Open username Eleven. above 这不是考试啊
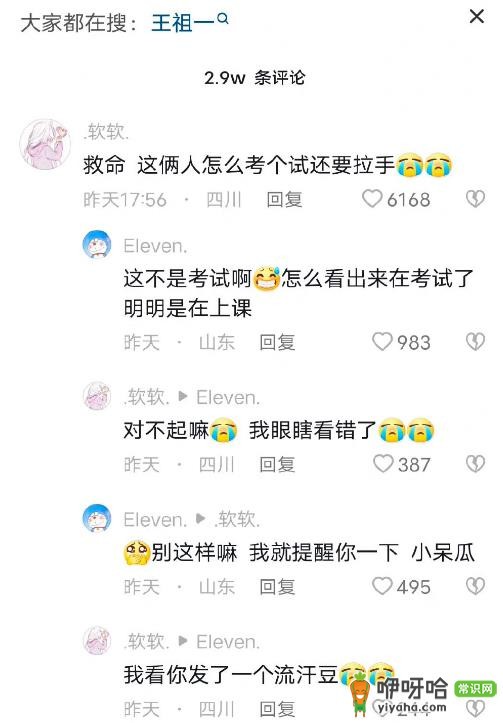Image resolution: width=503 pixels, height=723 pixels. pyautogui.click(x=155, y=246)
